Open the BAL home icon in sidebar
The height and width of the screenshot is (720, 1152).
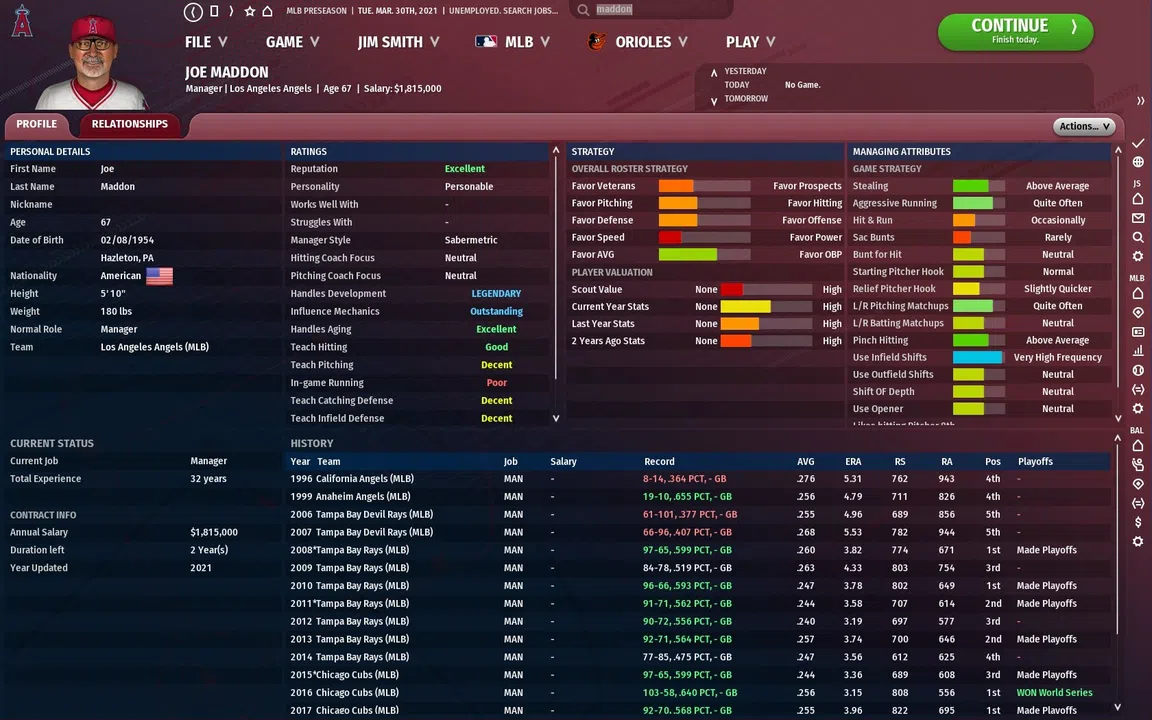1137,445
